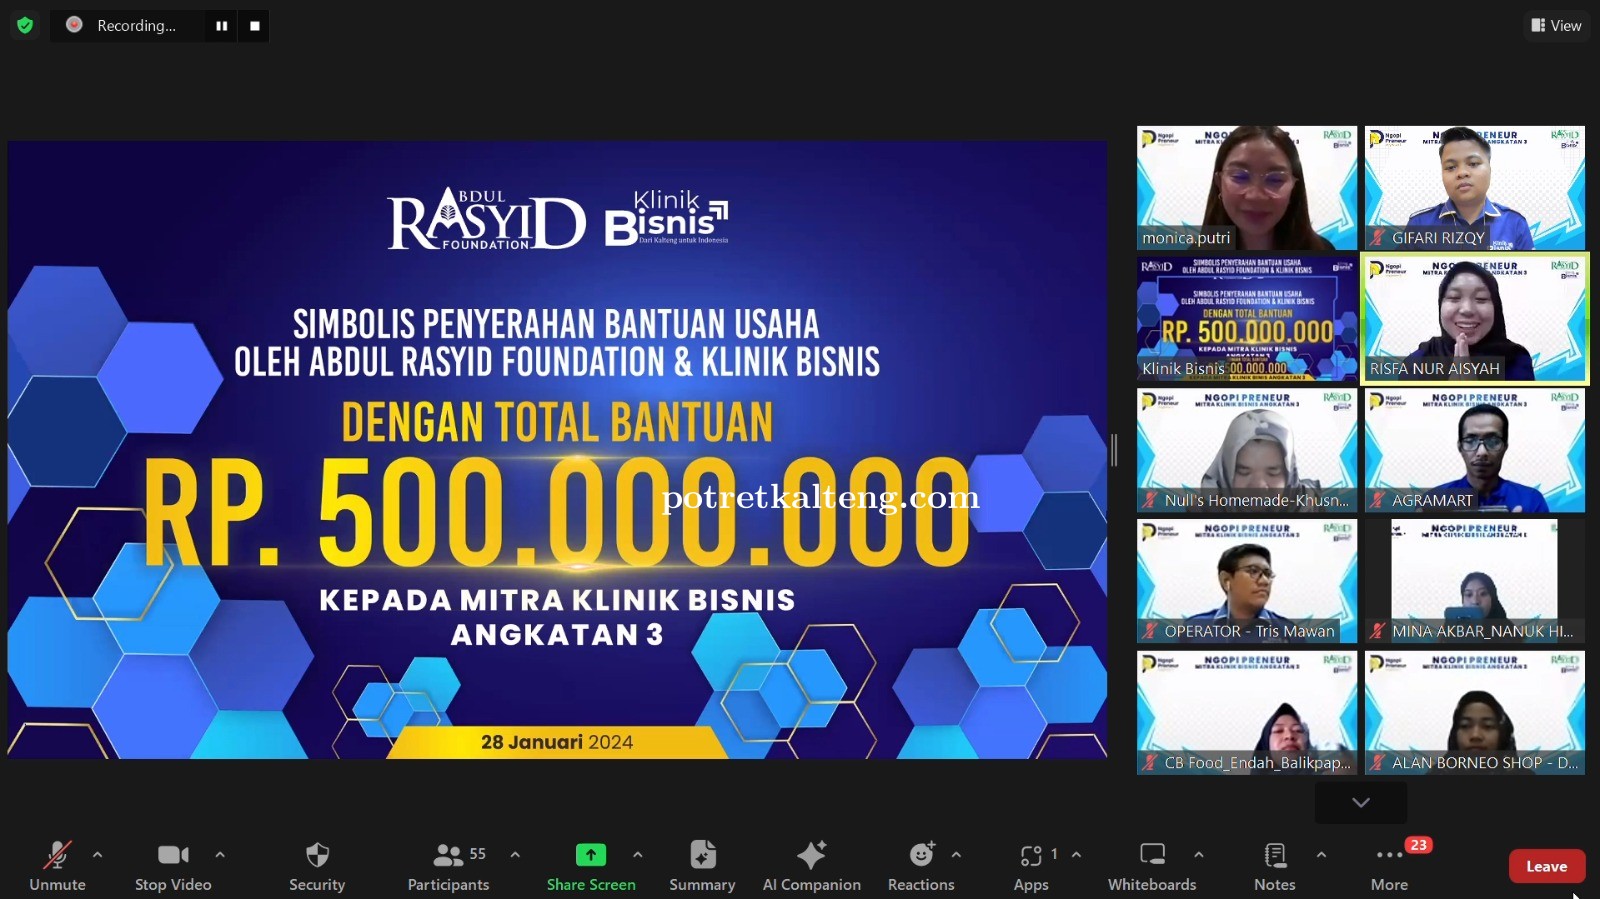
Task: Click the green encryption shield icon
Action: [25, 25]
